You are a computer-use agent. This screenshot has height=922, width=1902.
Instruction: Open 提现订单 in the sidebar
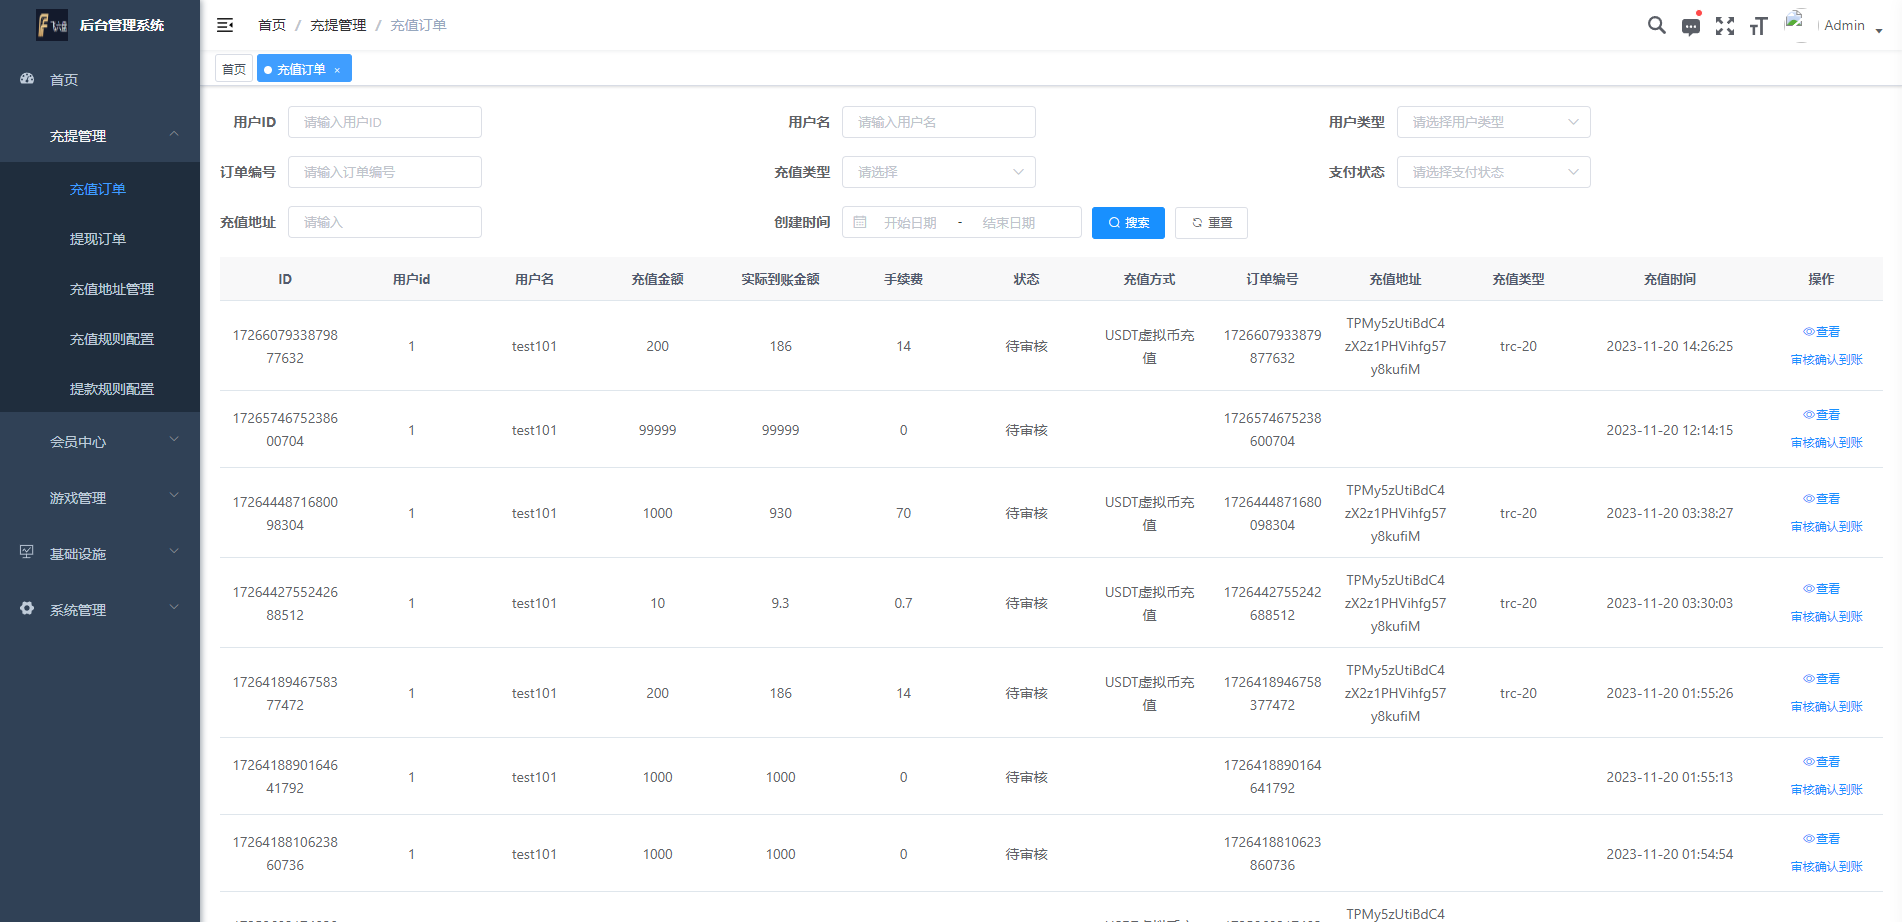[98, 239]
